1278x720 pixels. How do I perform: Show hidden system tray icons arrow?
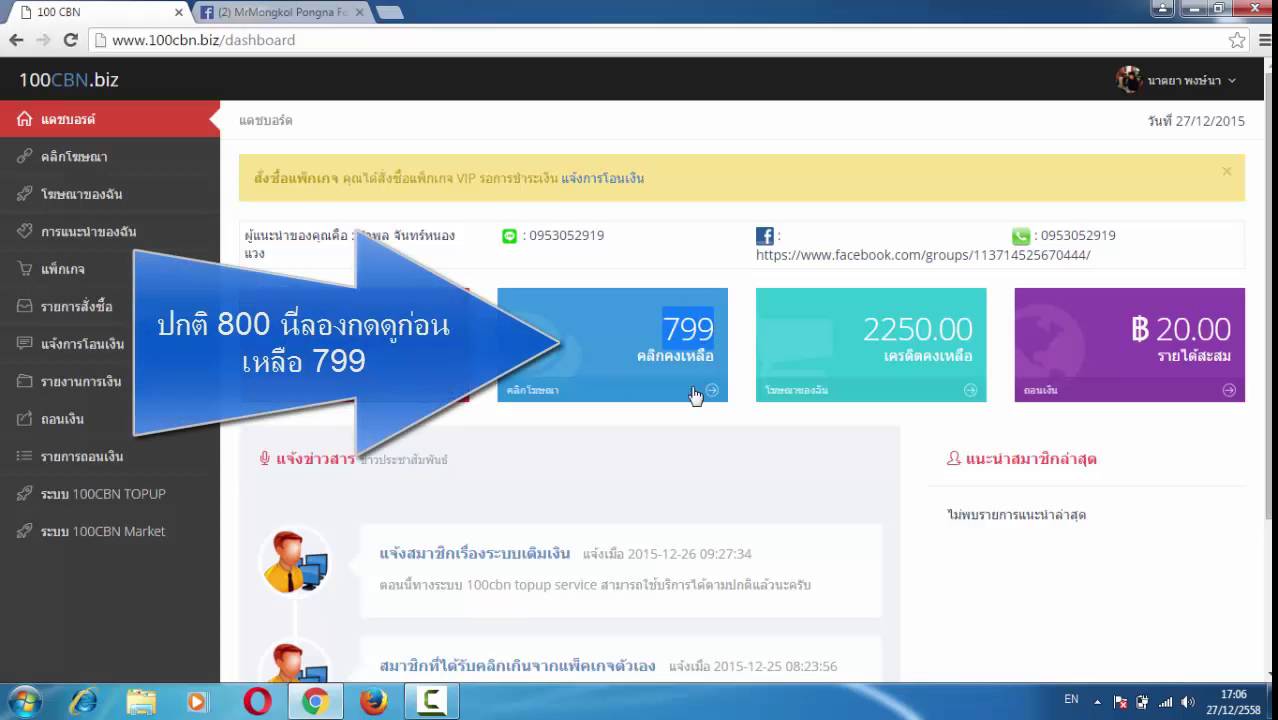point(1097,702)
